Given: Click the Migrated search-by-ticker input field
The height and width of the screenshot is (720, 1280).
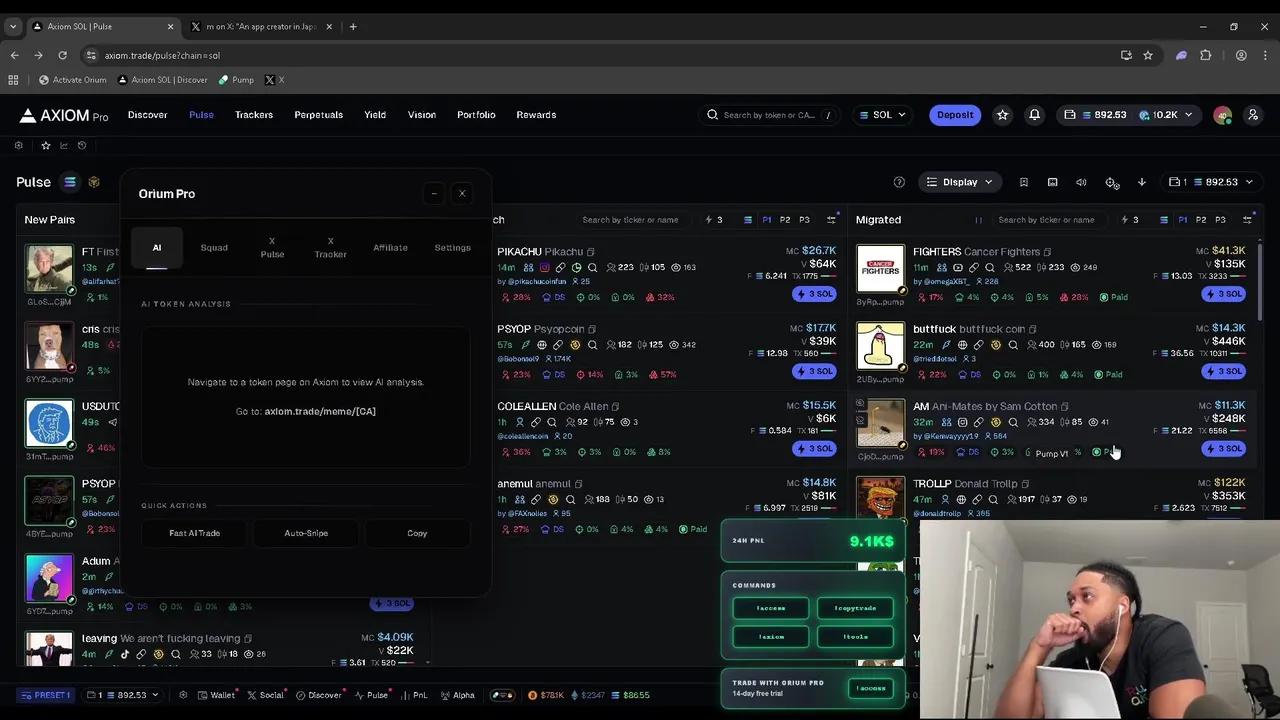Looking at the screenshot, I should [x=1047, y=219].
